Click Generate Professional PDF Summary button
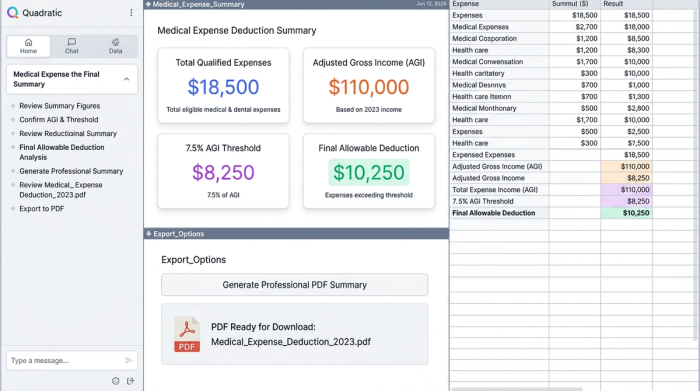 pos(295,285)
